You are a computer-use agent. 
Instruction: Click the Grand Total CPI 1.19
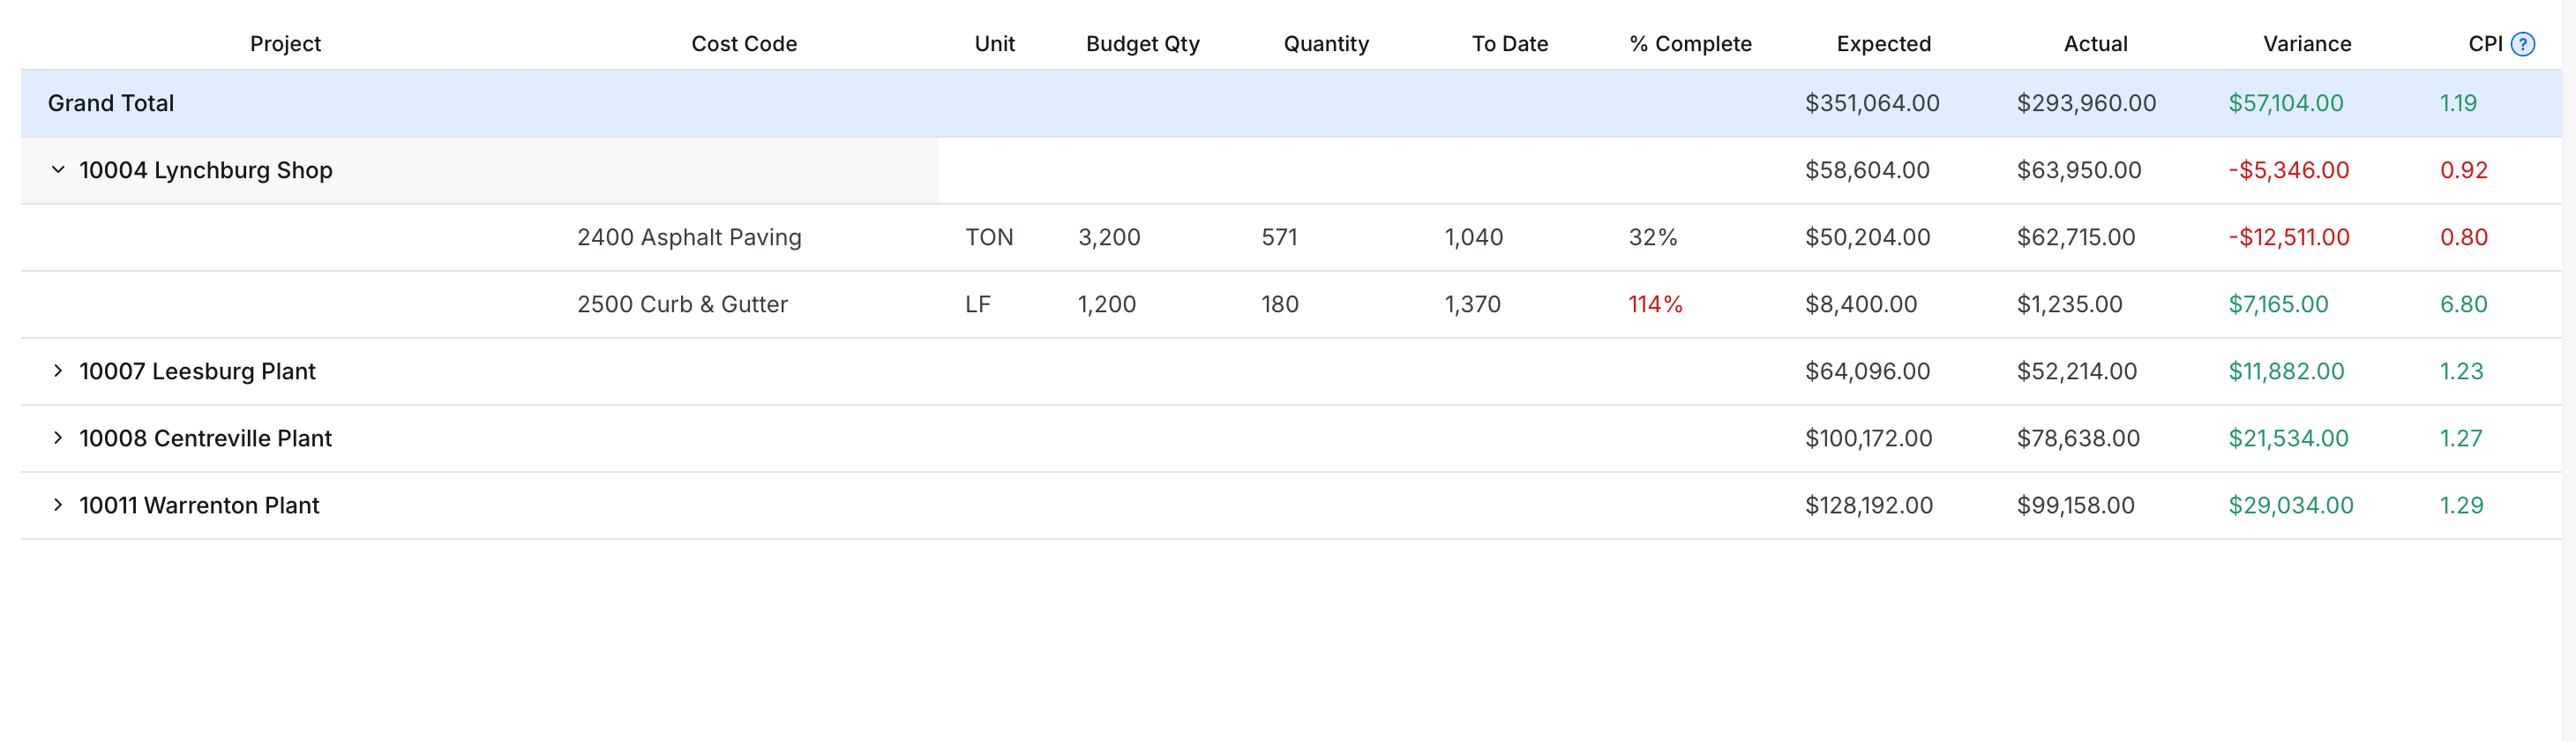coord(2458,103)
